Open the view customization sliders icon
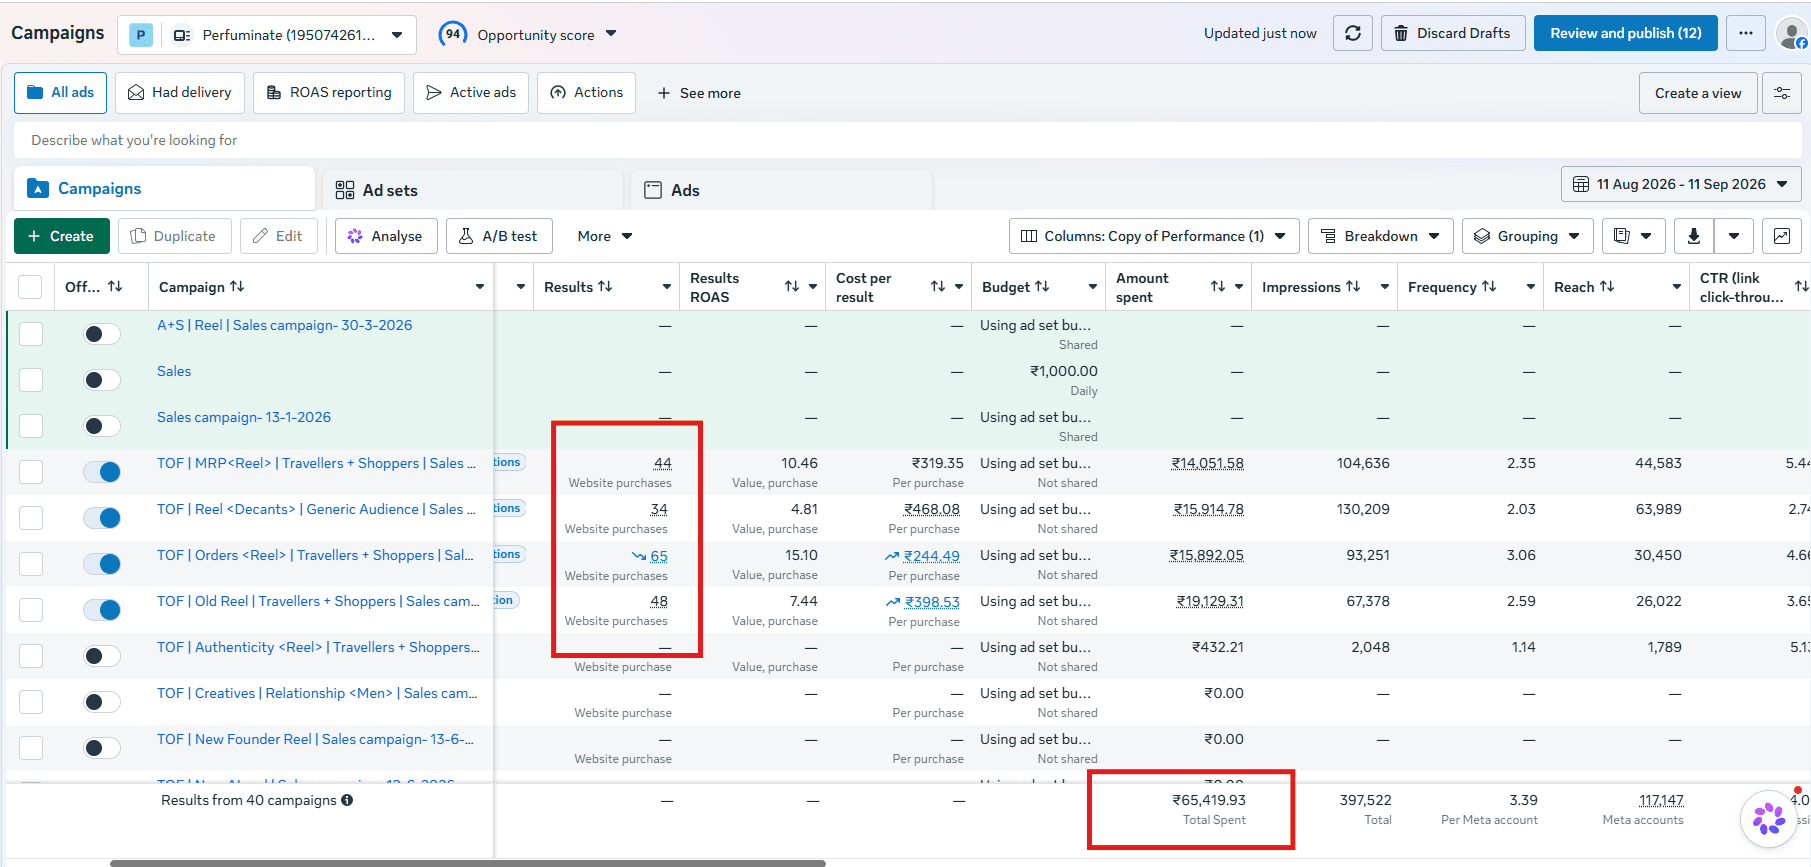1811x867 pixels. (x=1781, y=93)
